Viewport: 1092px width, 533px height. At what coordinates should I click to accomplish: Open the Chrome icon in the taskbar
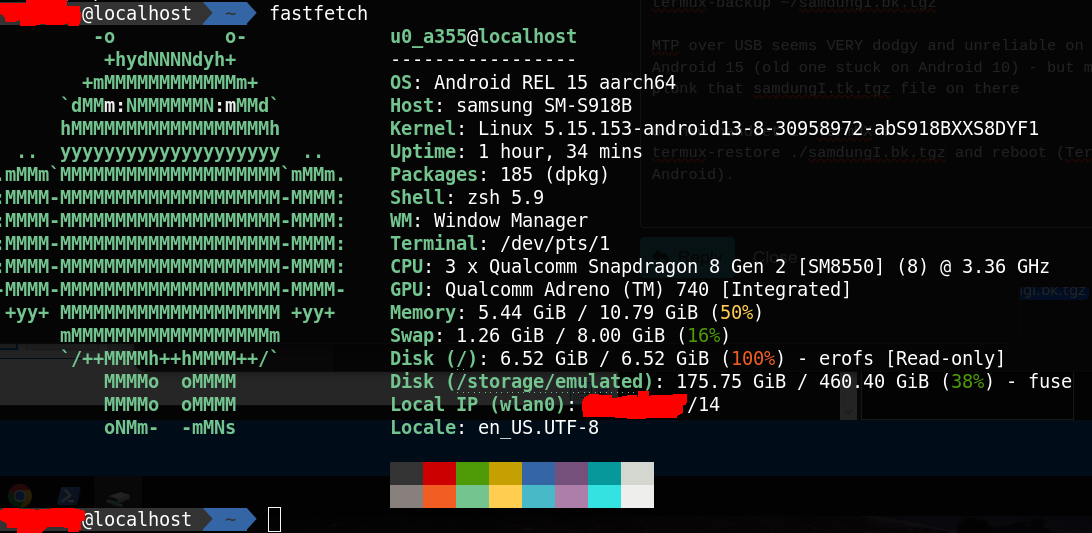pyautogui.click(x=20, y=497)
